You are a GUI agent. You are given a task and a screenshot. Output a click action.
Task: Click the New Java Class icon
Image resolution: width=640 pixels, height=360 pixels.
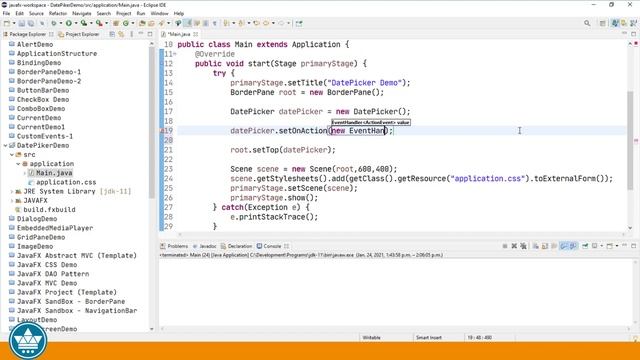pyautogui.click(x=126, y=23)
